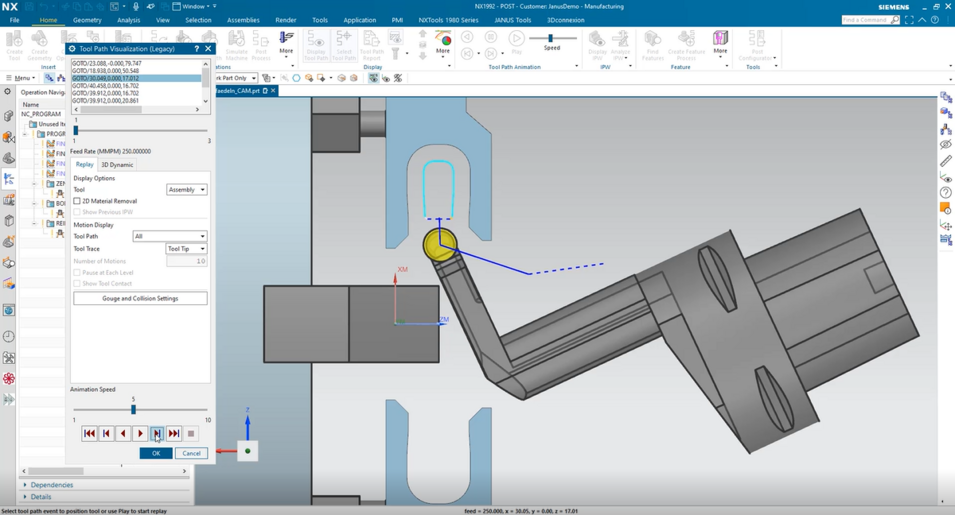Switch to the JANUS Tools ribbon tab
Image resolution: width=955 pixels, height=515 pixels.
tap(513, 20)
